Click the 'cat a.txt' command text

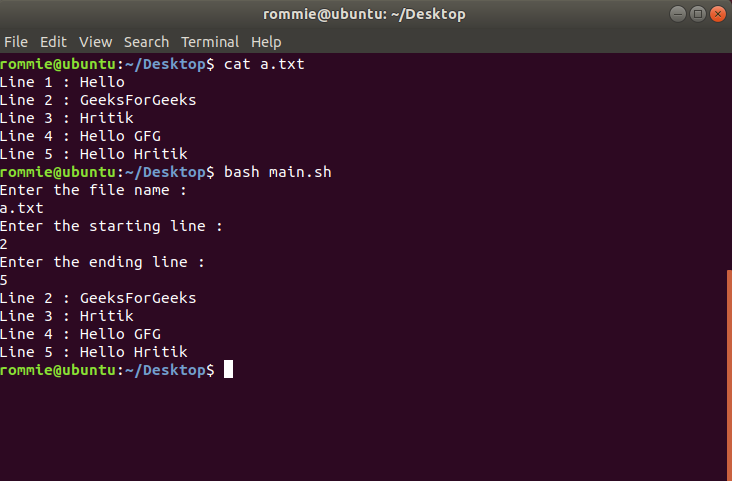[x=264, y=64]
